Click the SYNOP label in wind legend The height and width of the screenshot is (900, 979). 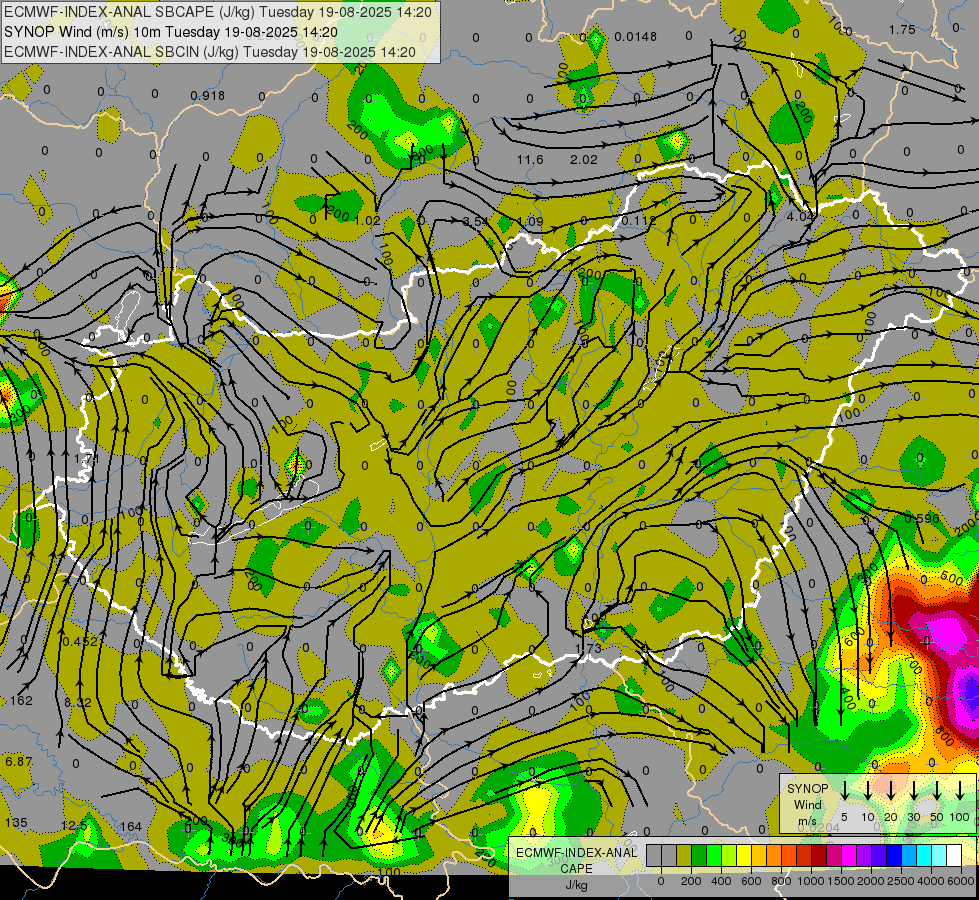[807, 789]
